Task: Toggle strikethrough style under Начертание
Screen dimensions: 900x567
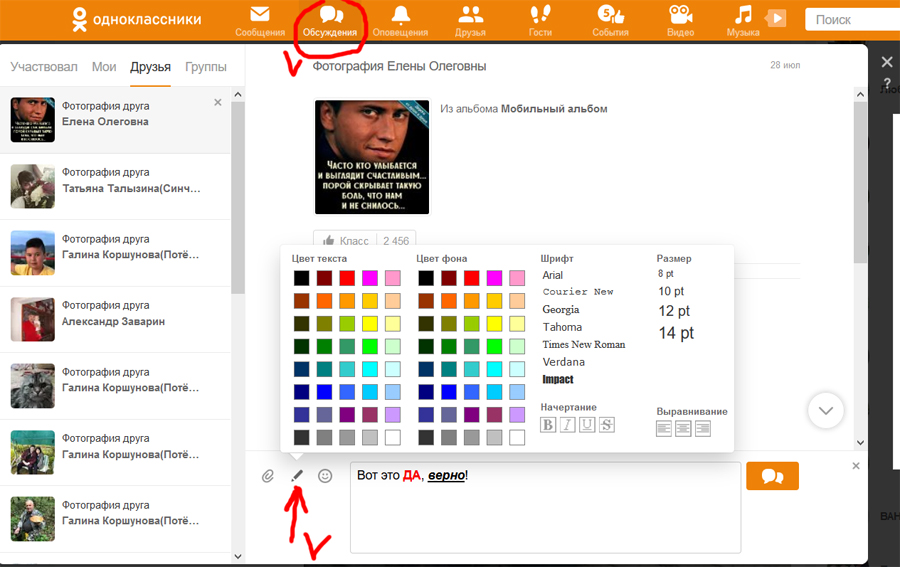Action: (606, 425)
